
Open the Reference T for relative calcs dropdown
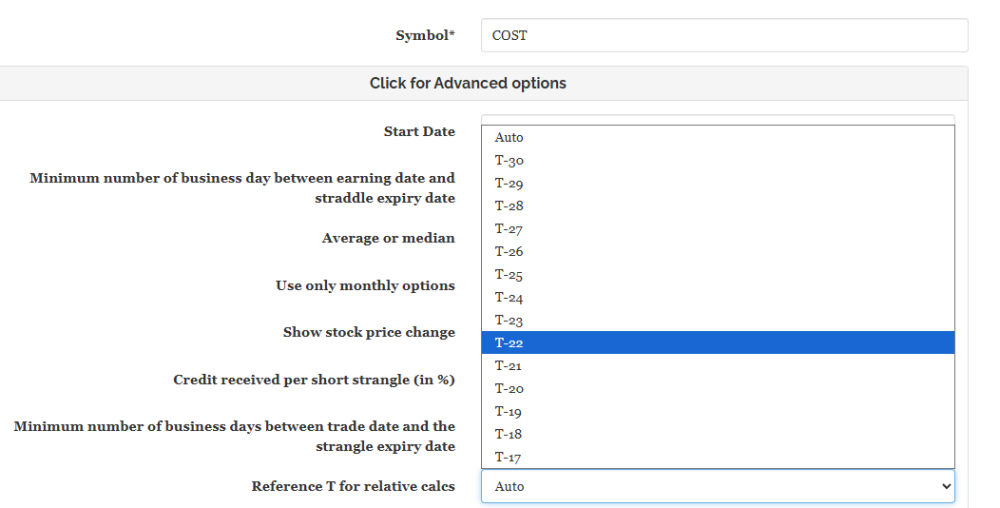tap(718, 486)
